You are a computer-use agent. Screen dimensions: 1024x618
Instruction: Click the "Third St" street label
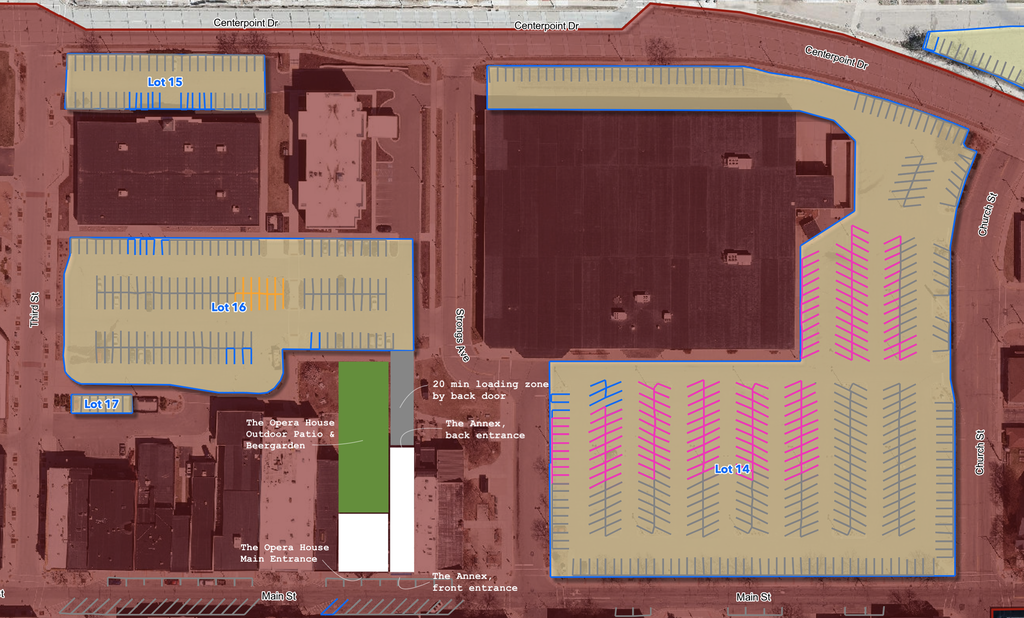coord(35,310)
